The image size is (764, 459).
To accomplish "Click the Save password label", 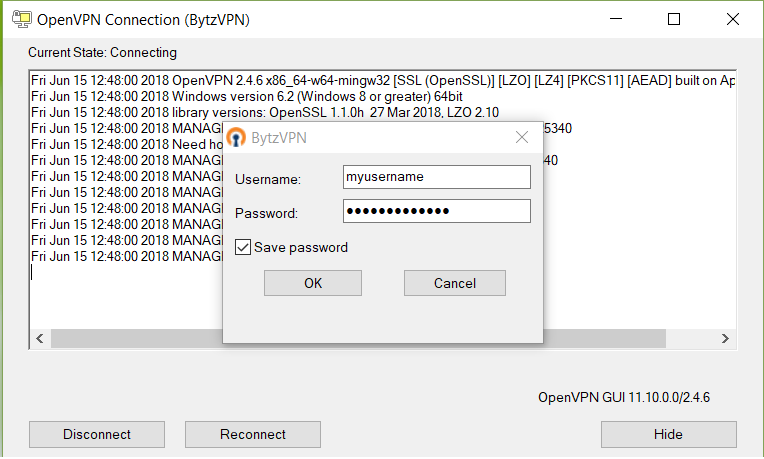I will 301,248.
